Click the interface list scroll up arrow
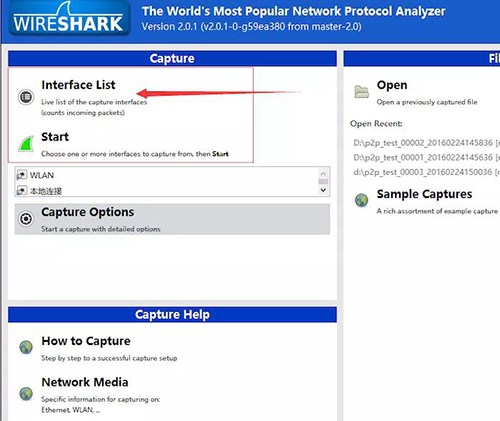Image resolution: width=500 pixels, height=421 pixels. click(323, 173)
